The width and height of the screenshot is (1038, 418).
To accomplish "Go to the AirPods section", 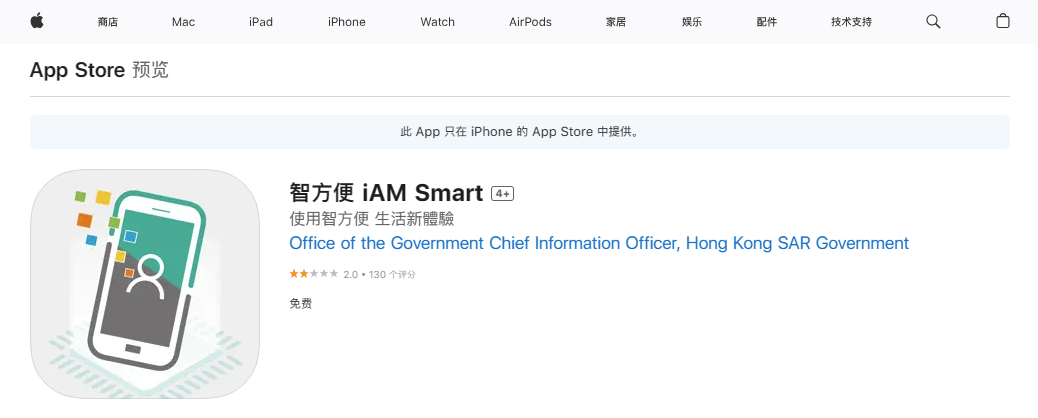I will (530, 22).
